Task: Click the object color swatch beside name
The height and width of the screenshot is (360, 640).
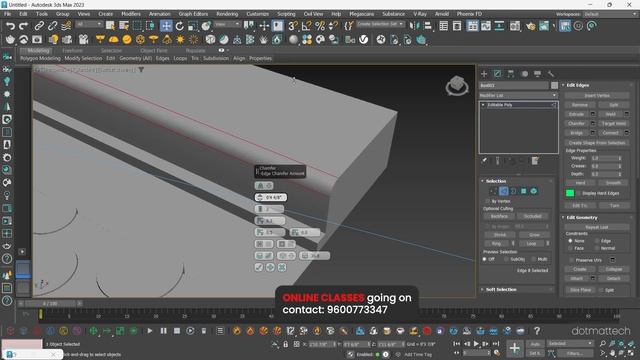Action: click(x=554, y=85)
